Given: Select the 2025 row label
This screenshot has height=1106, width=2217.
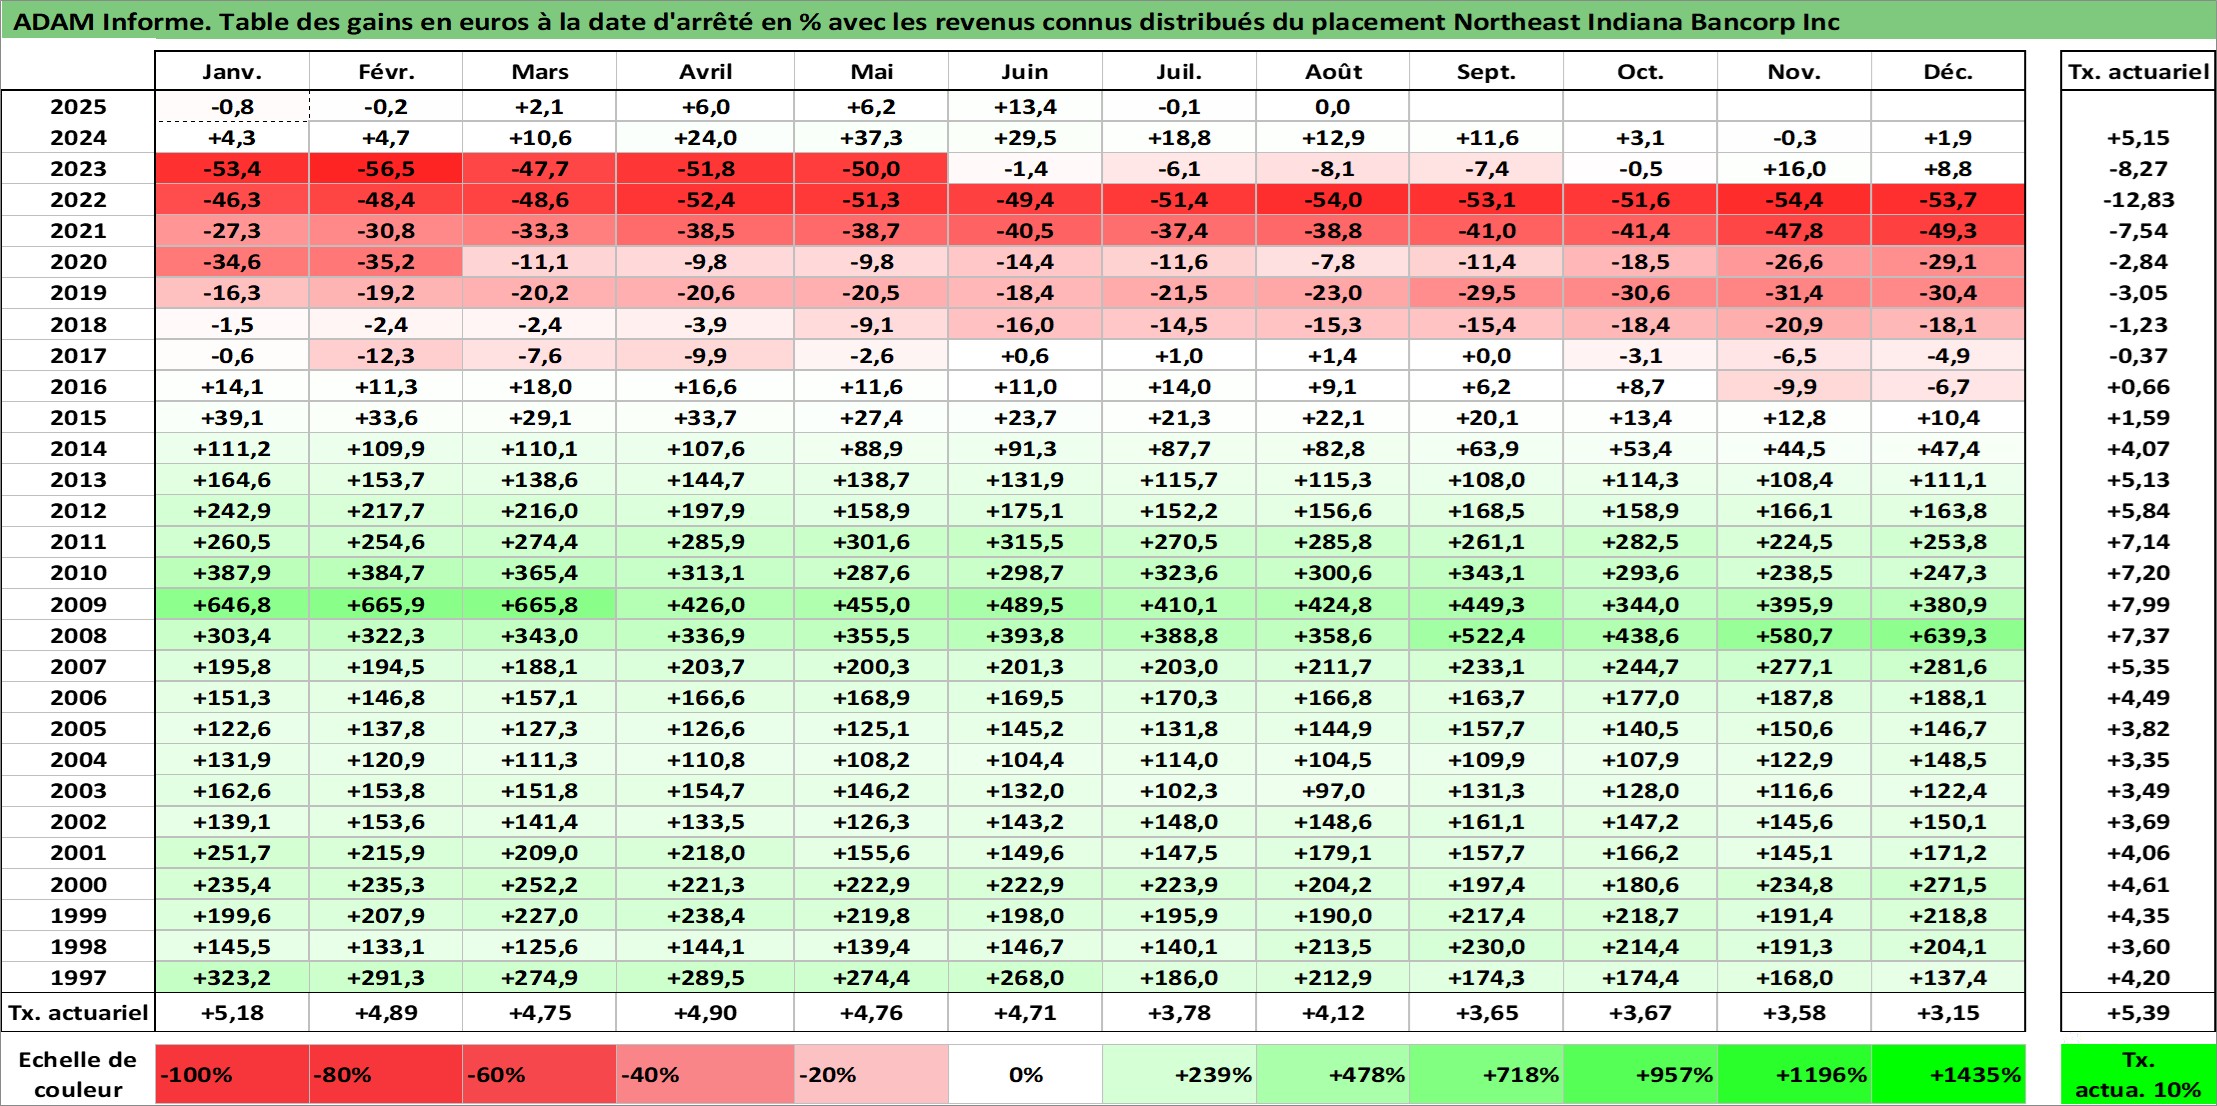Looking at the screenshot, I should [78, 107].
